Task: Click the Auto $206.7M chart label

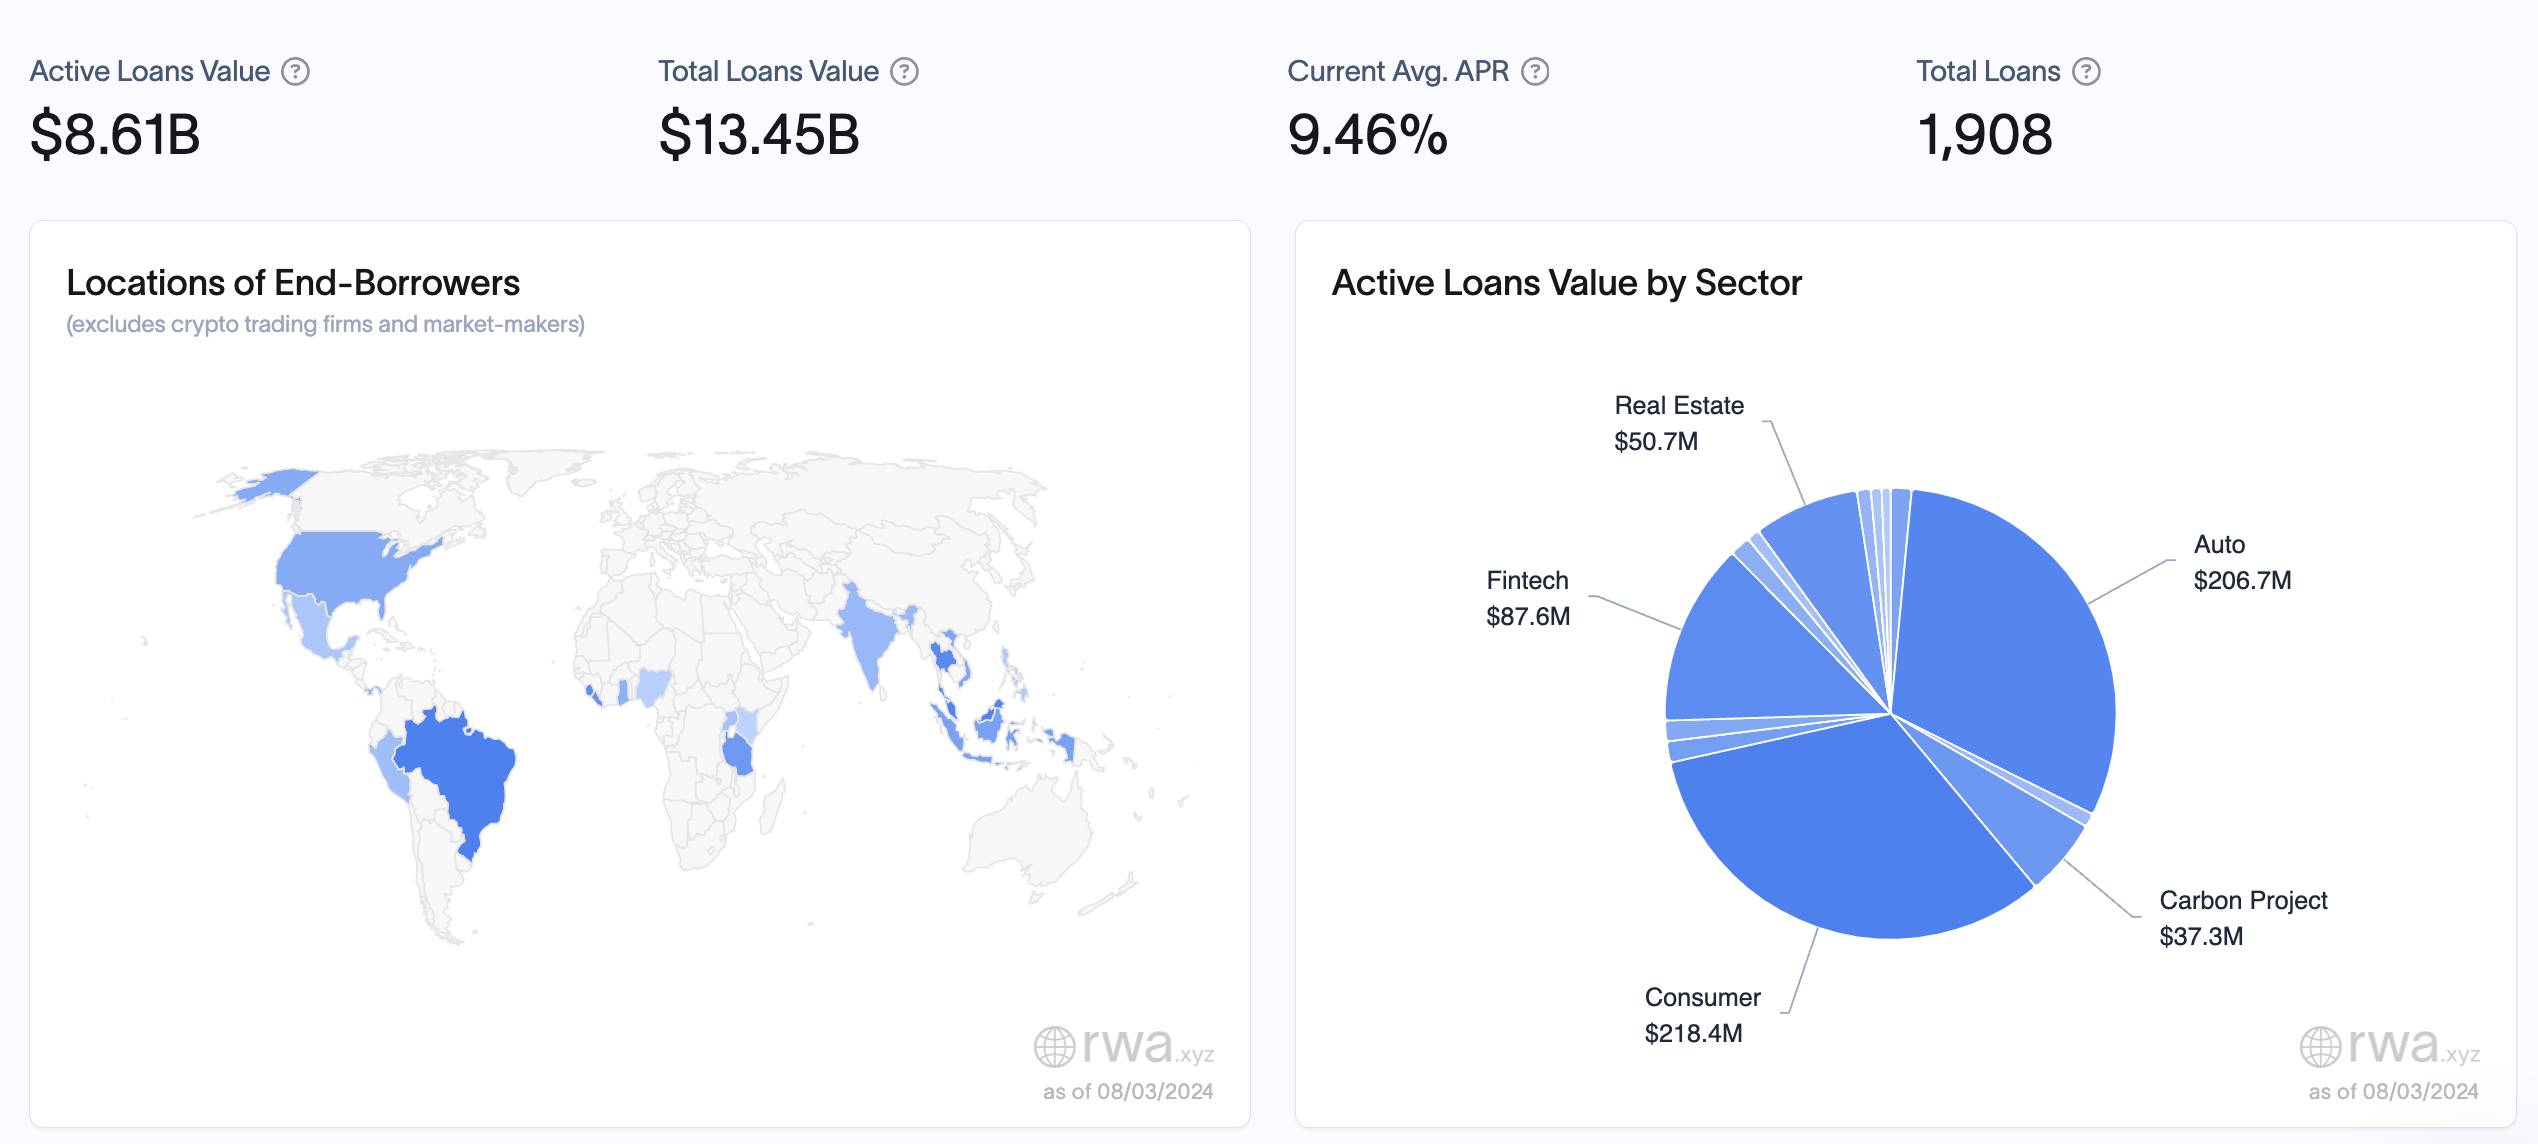Action: tap(2242, 562)
